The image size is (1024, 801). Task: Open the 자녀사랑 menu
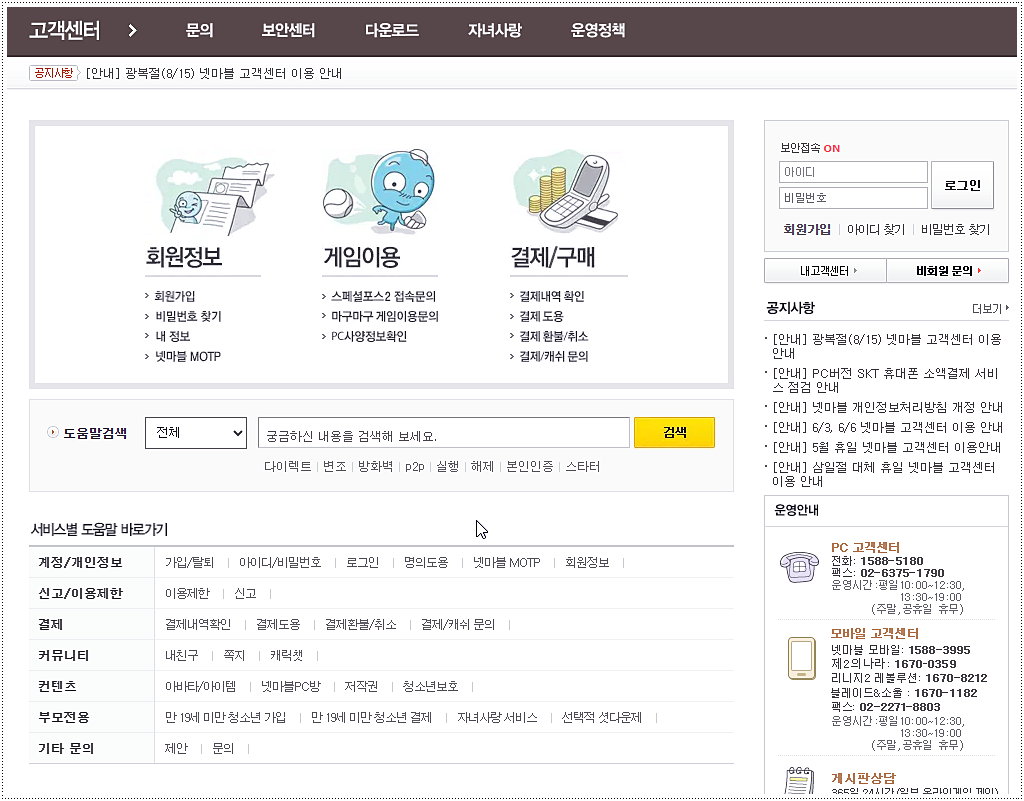[x=494, y=30]
